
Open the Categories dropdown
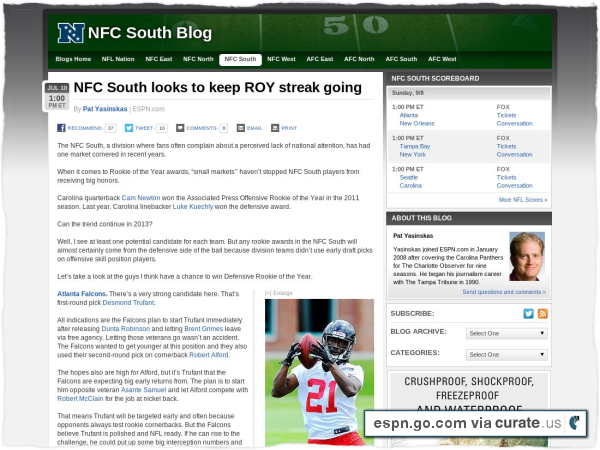[507, 355]
